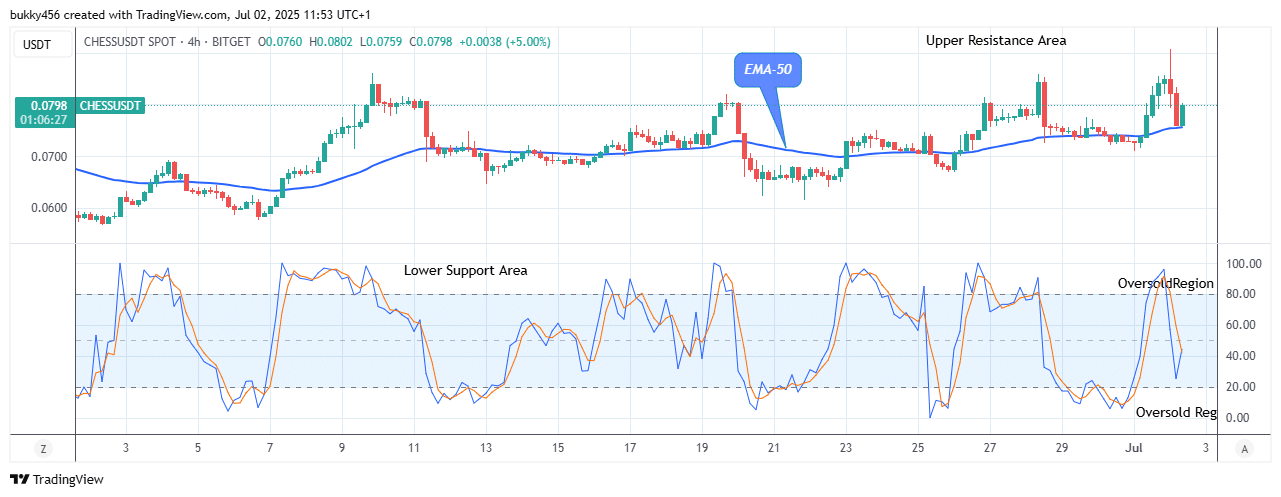Click the A auto-scale button

pyautogui.click(x=1243, y=448)
